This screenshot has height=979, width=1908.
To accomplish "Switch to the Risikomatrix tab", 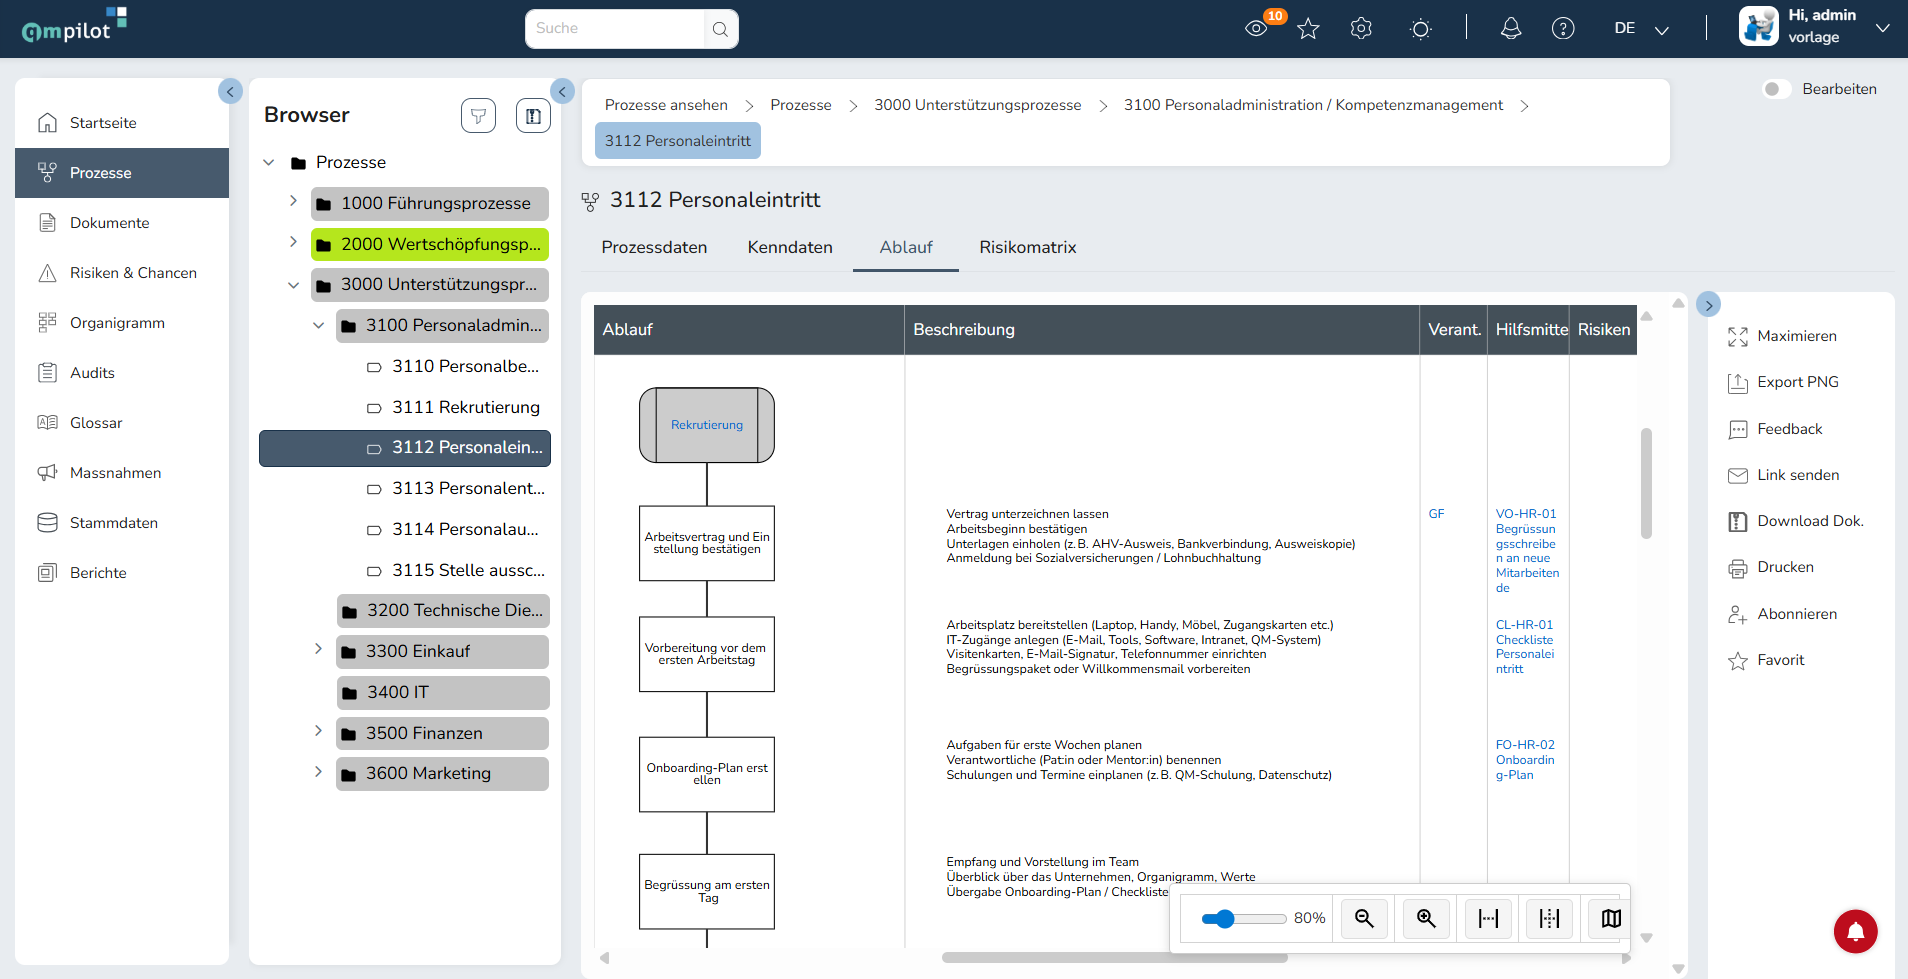I will click(1027, 247).
